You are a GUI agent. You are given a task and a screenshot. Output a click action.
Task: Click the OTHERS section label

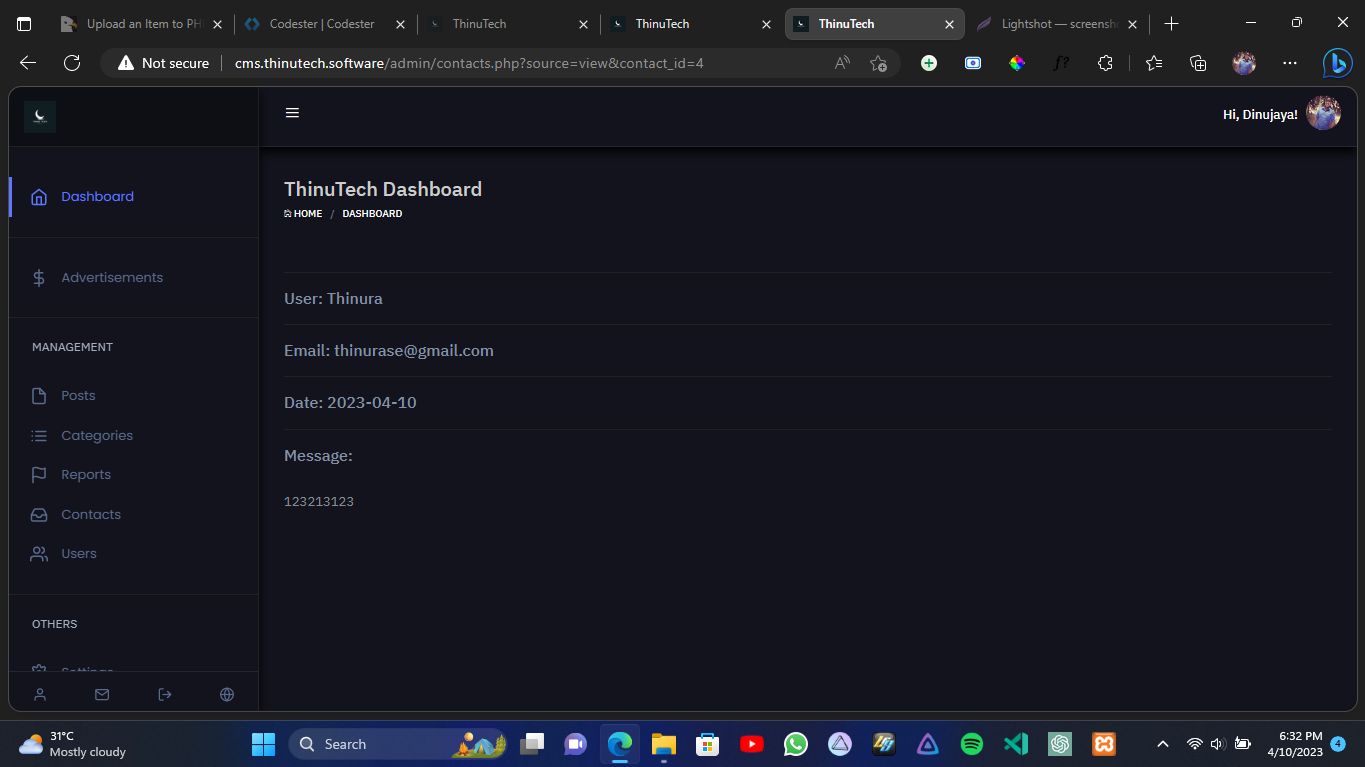54,624
